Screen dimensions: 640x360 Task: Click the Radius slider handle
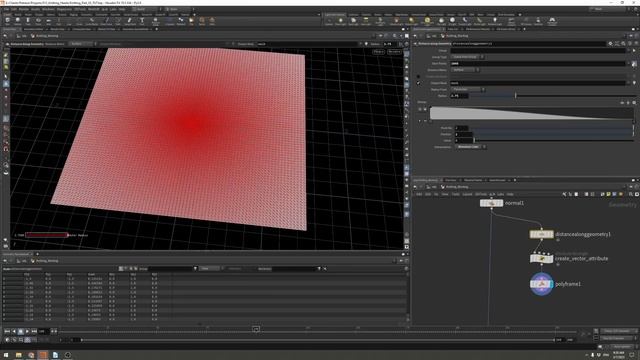(516, 96)
